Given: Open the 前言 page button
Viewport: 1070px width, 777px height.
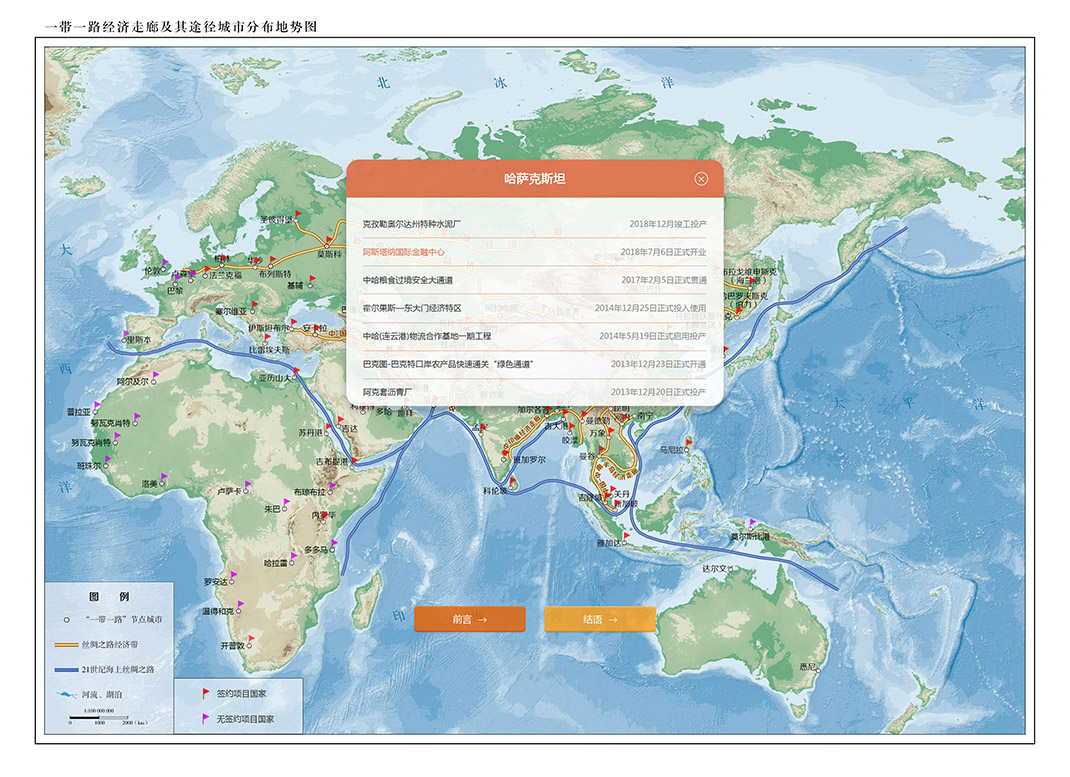Looking at the screenshot, I should point(469,619).
